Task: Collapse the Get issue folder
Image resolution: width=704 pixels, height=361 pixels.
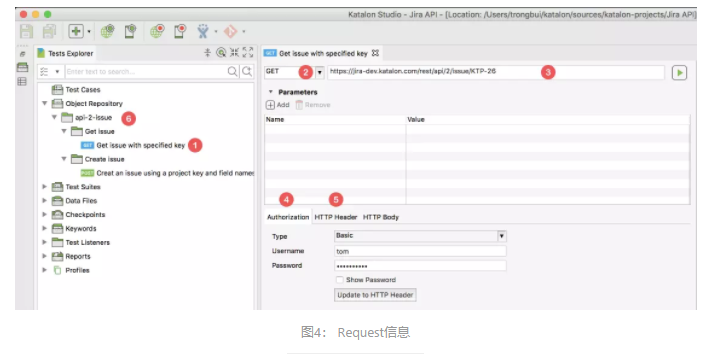Action: tap(64, 131)
